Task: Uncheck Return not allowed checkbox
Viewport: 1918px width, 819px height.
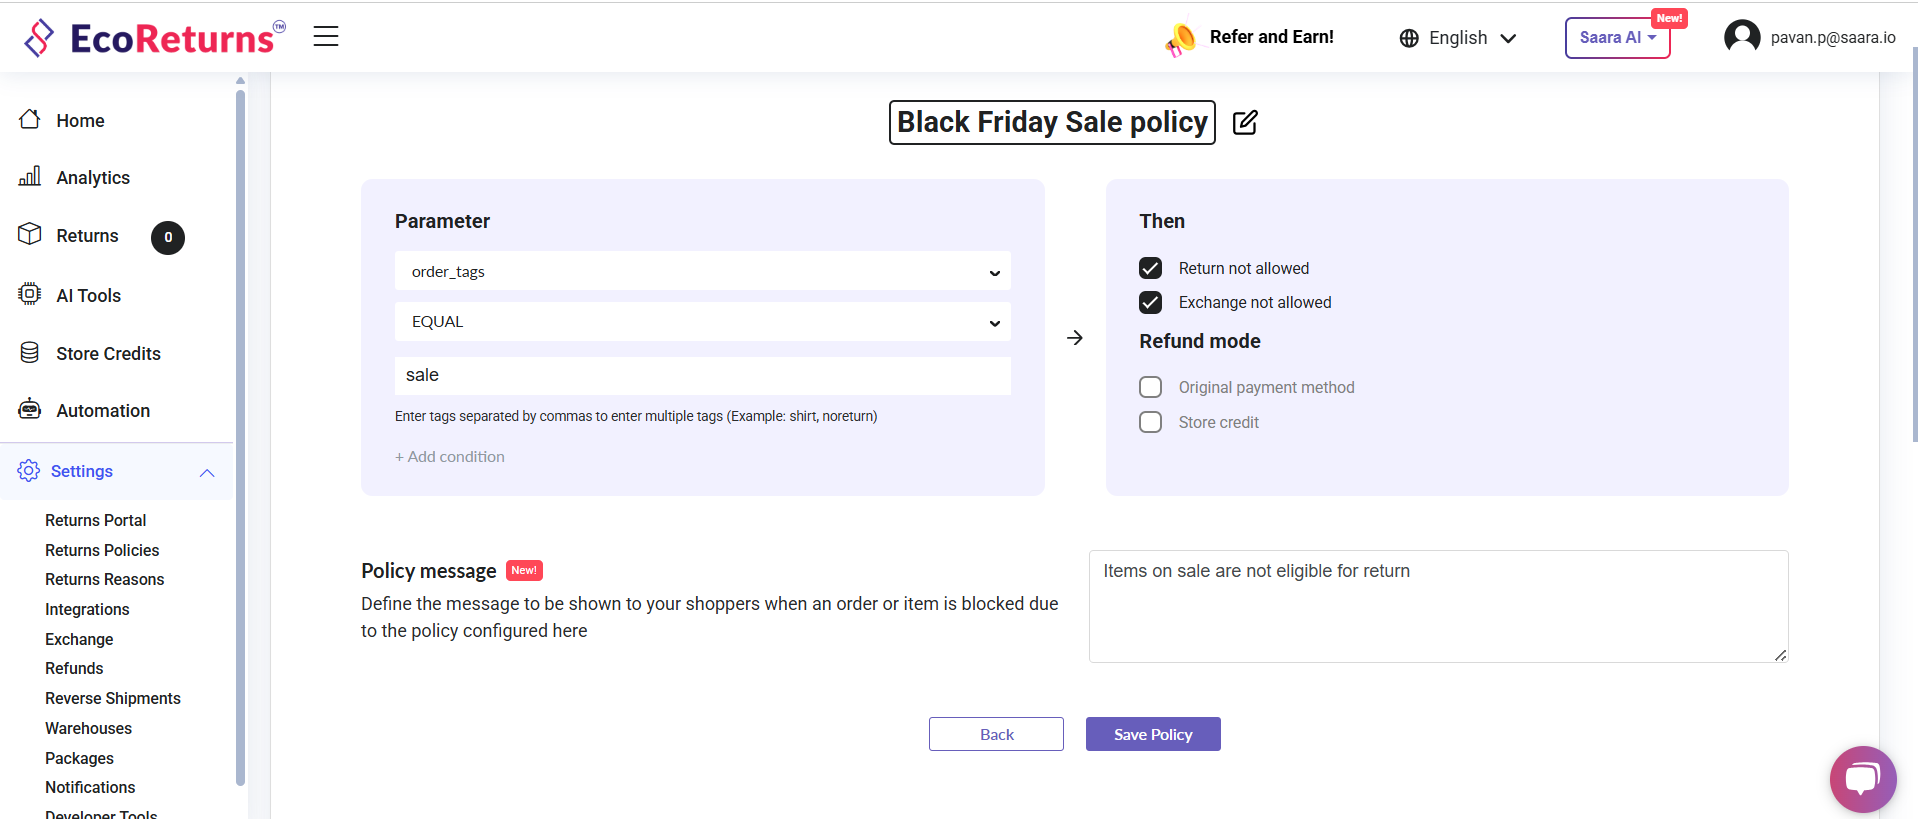Action: click(1151, 268)
